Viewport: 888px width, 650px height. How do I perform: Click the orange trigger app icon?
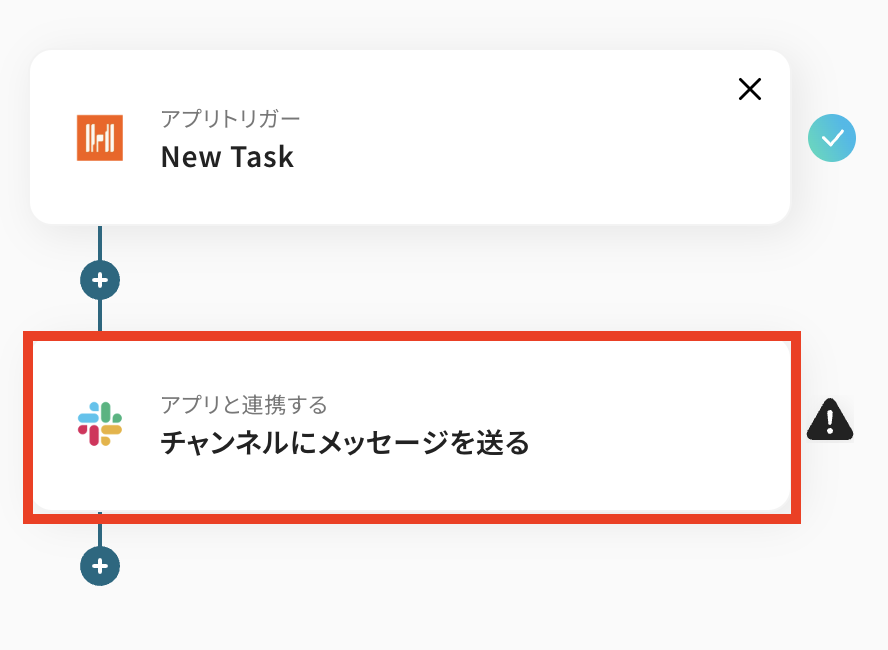(x=100, y=138)
